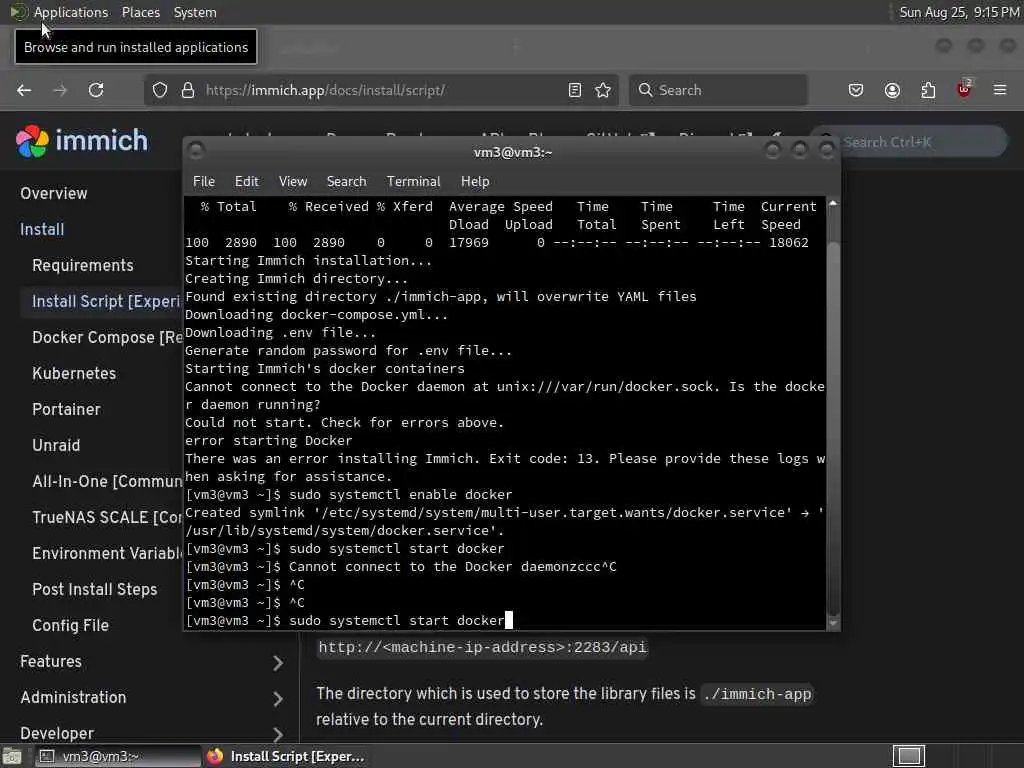Open the terminal Edit menu

click(x=247, y=182)
